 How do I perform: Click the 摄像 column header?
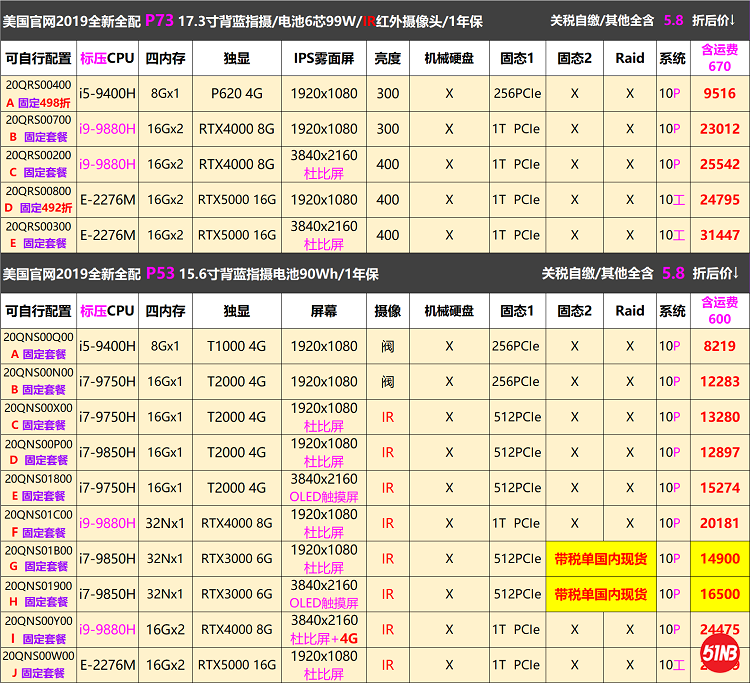(x=387, y=311)
